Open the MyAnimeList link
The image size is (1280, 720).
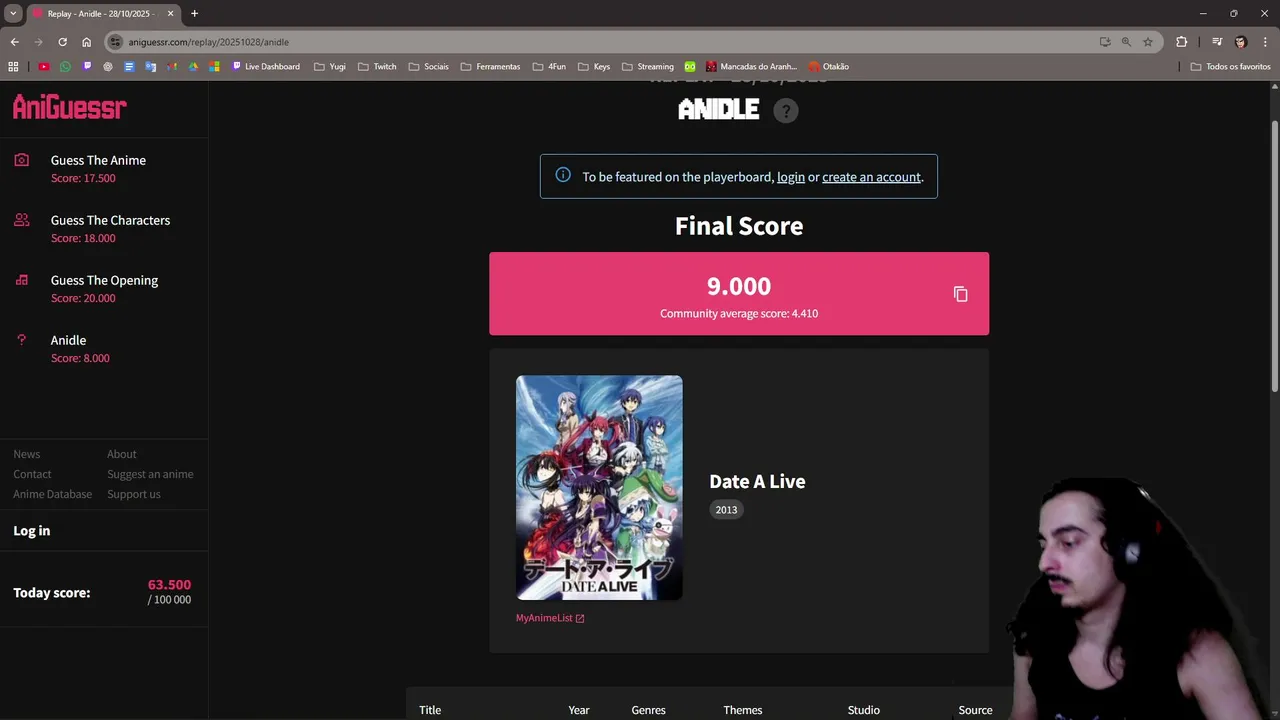click(x=550, y=618)
